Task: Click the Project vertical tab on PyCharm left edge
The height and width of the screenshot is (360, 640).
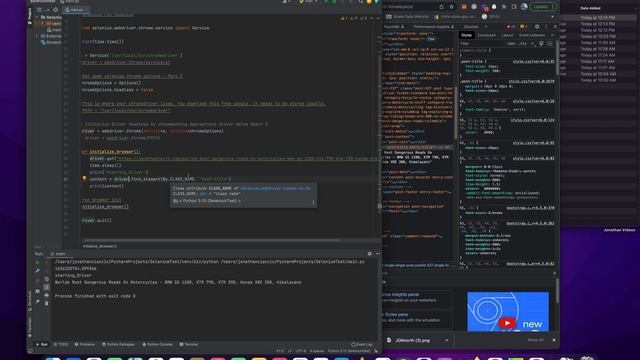Action: coord(29,15)
